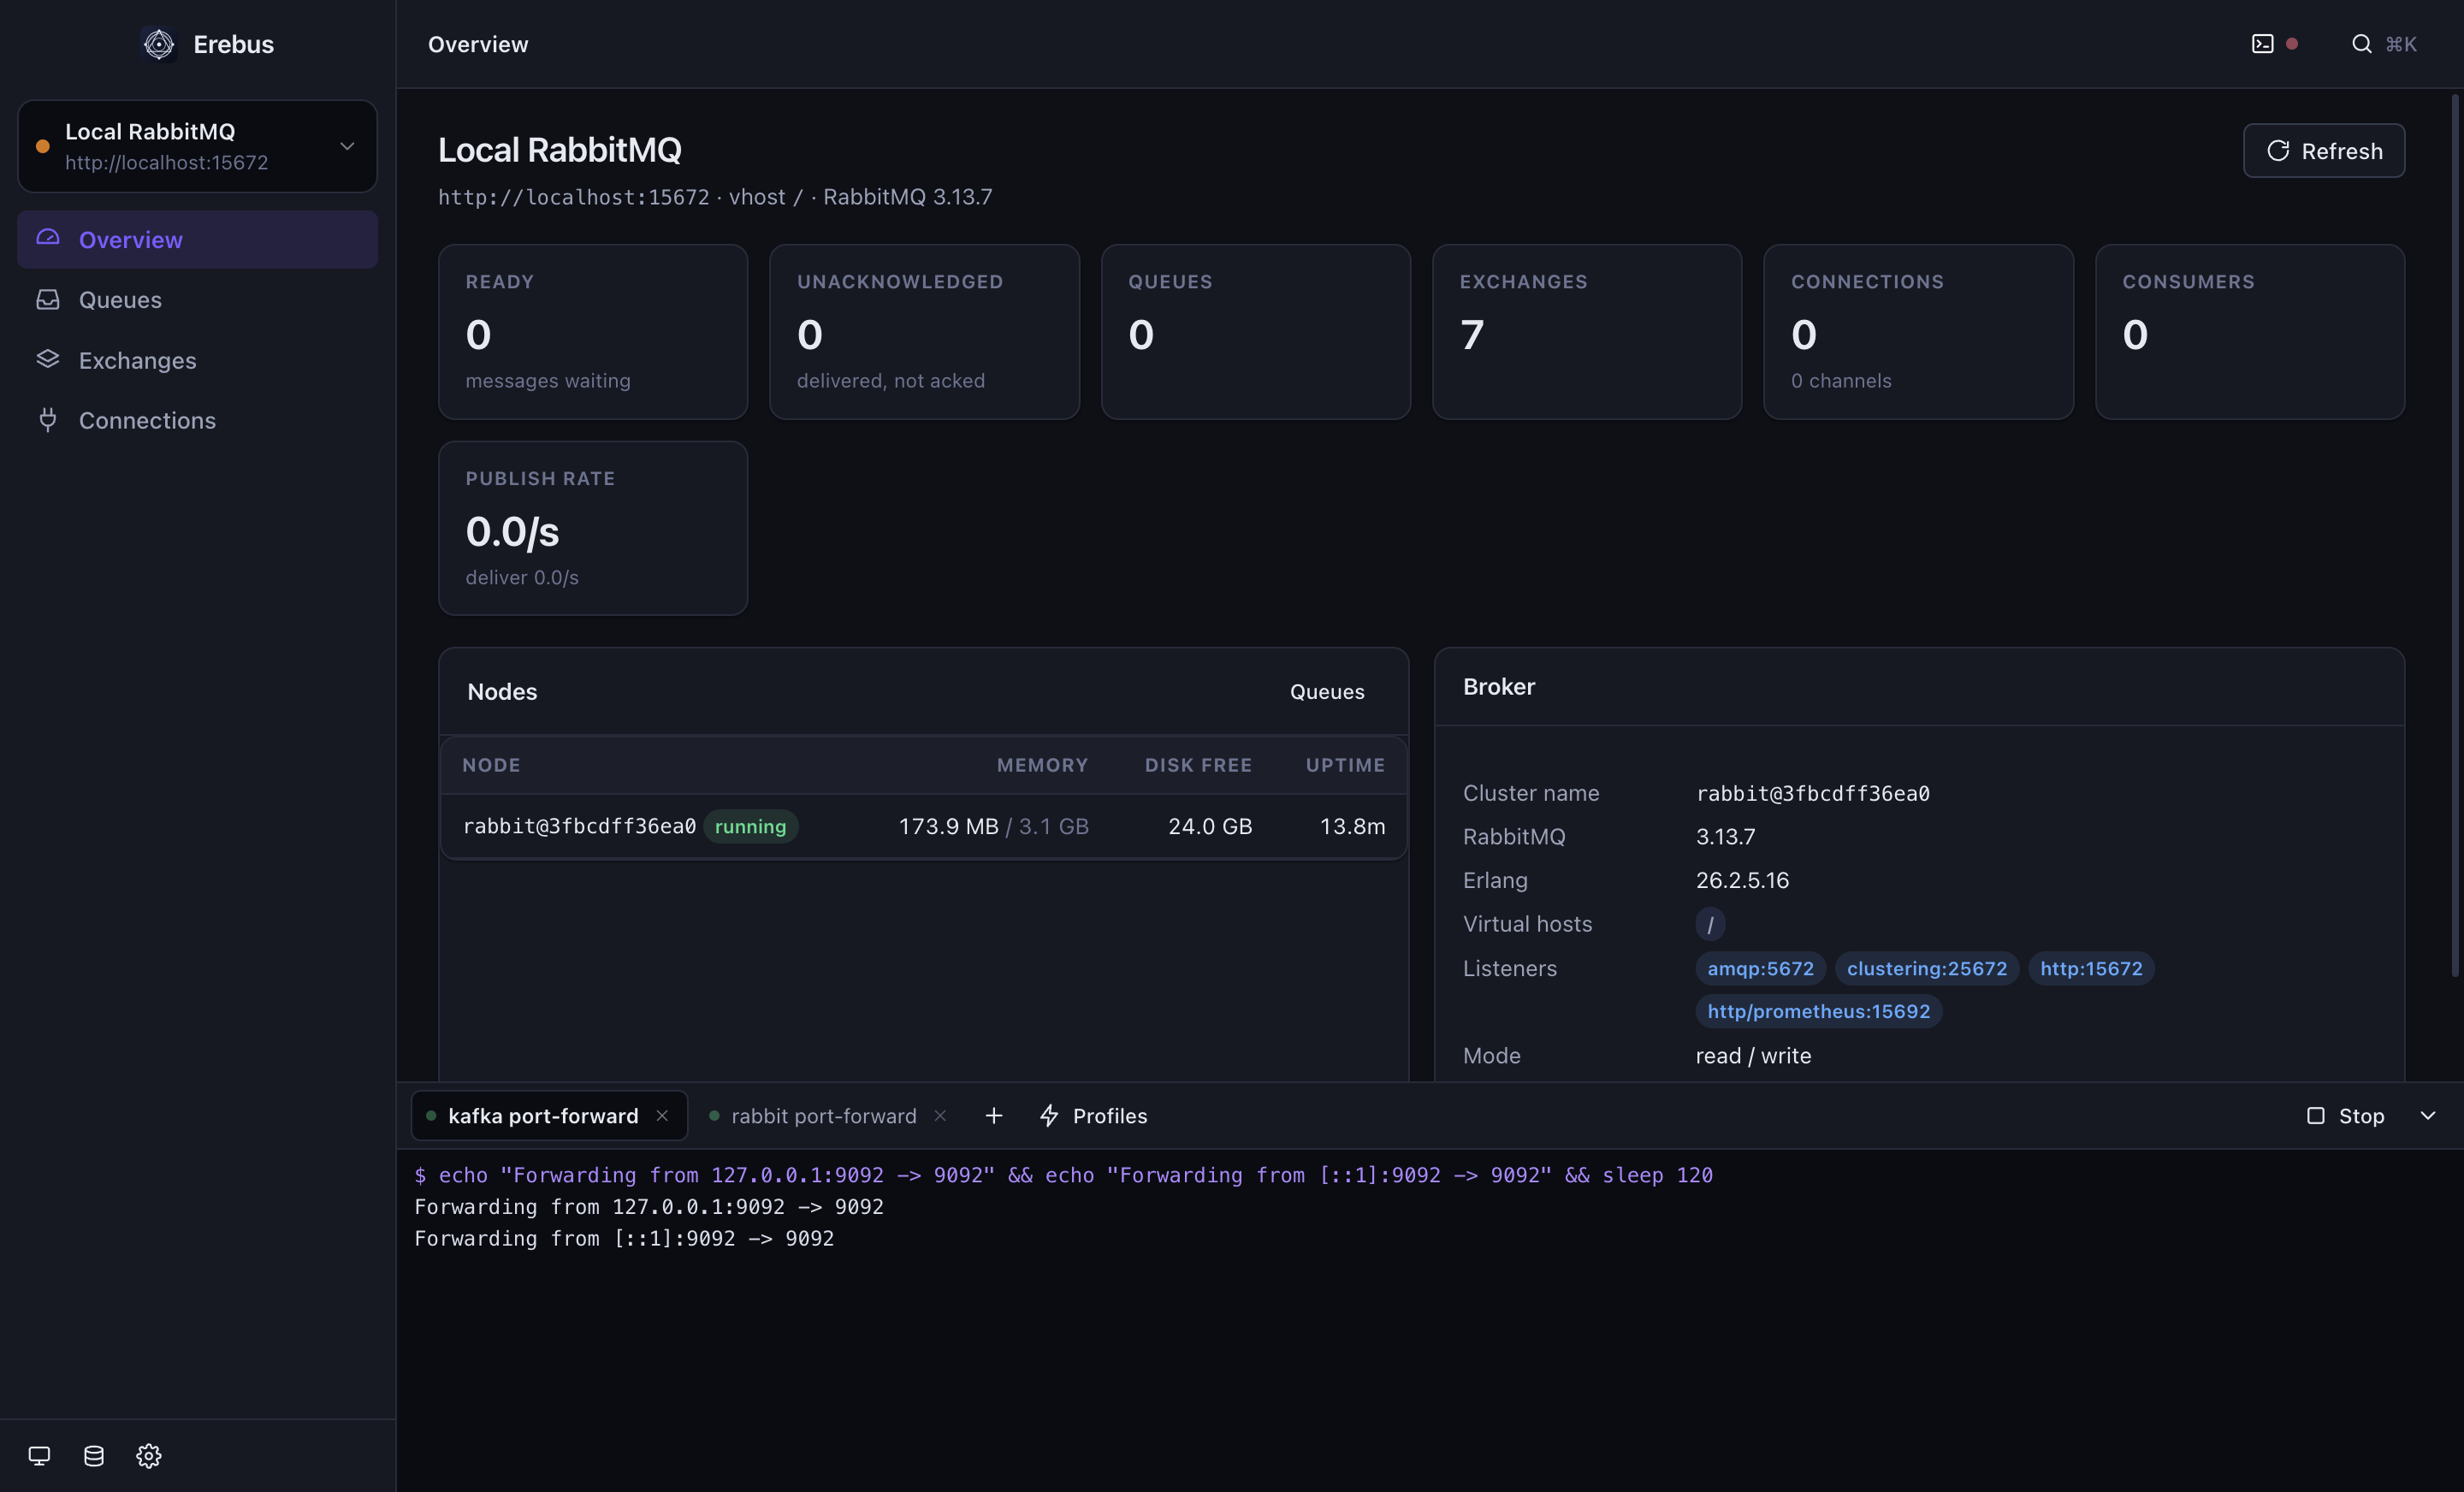Click the Overview gauge icon in sidebar
2464x1492 pixels.
[48, 239]
